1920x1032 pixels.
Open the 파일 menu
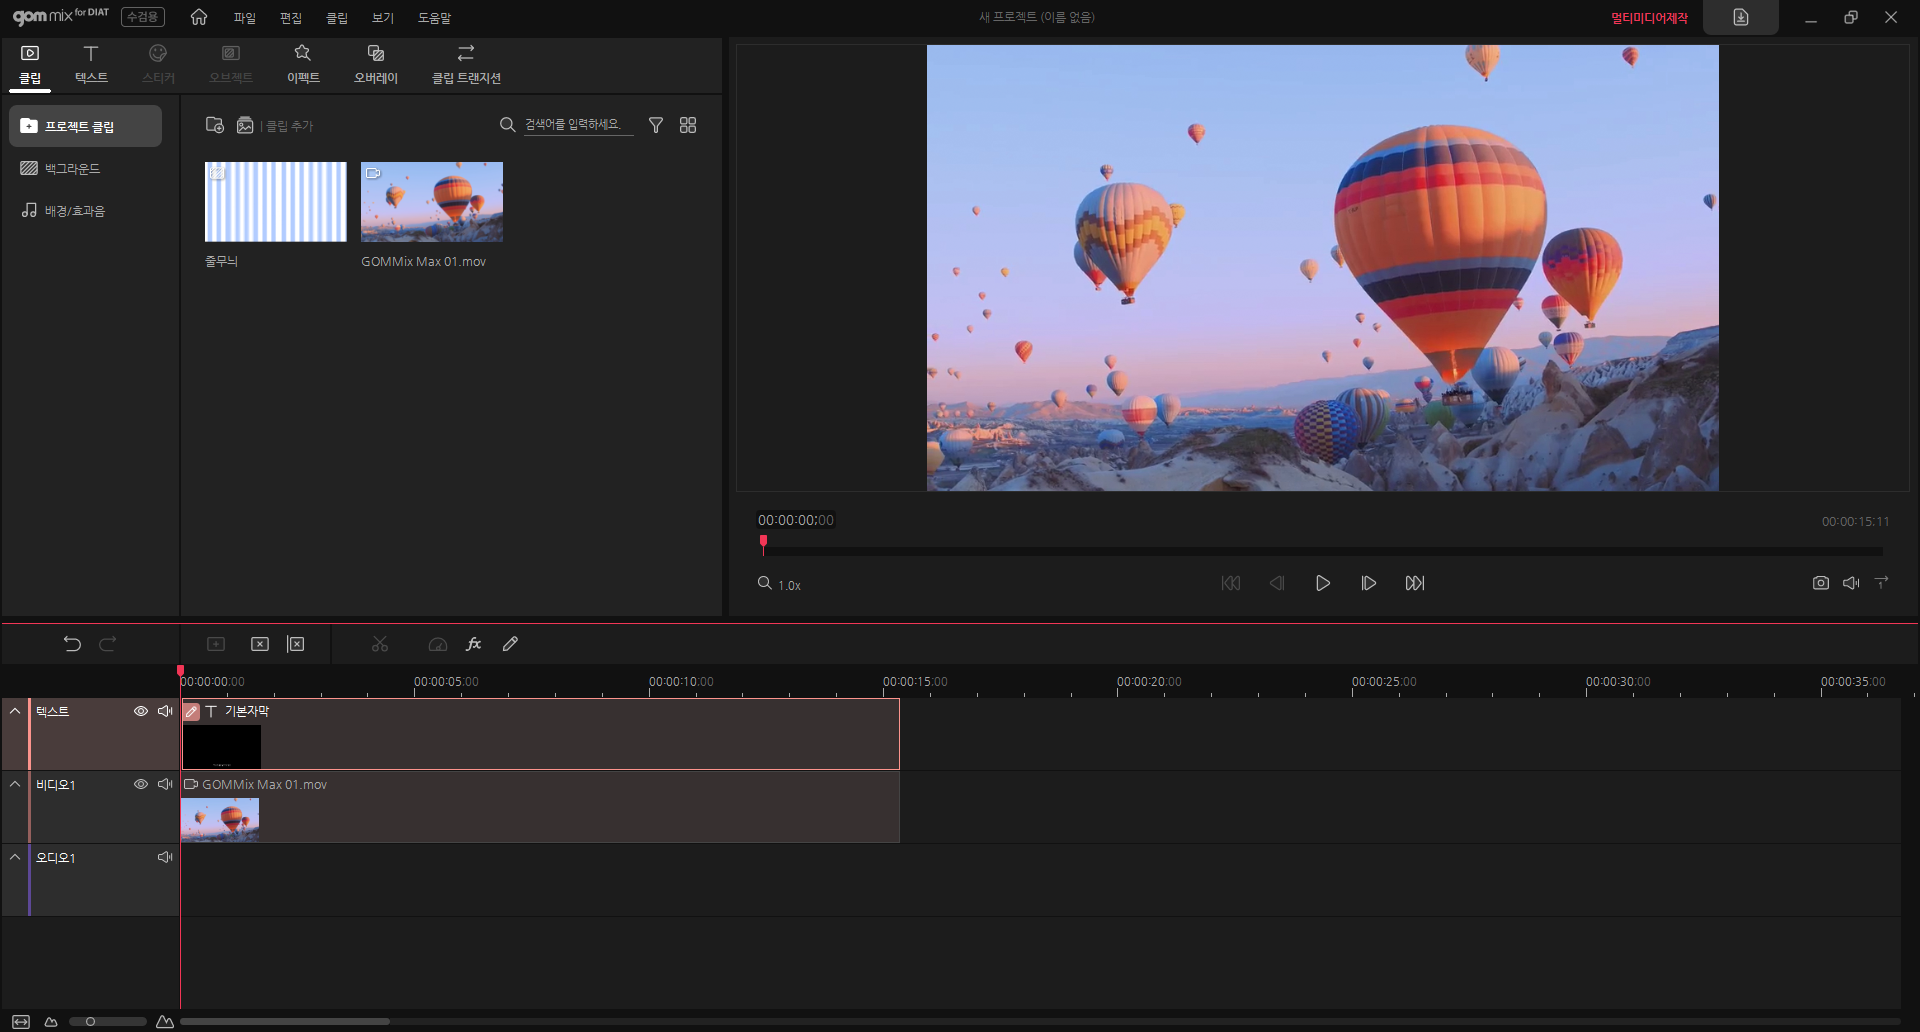pos(244,18)
